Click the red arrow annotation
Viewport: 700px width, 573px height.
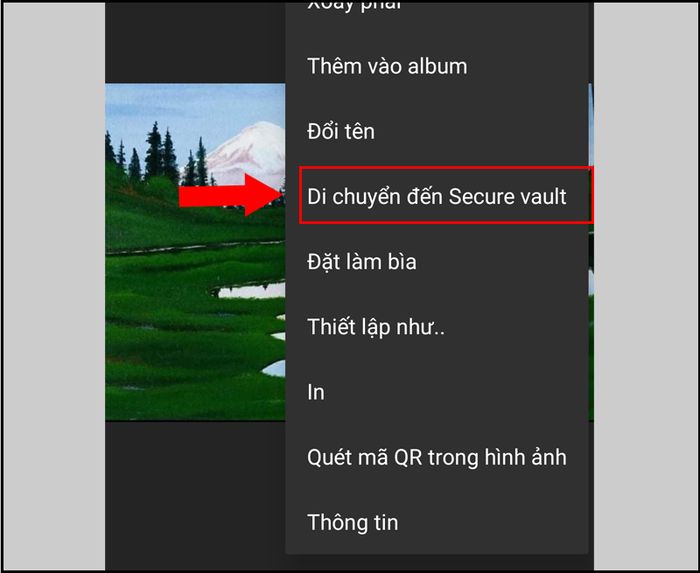230,195
